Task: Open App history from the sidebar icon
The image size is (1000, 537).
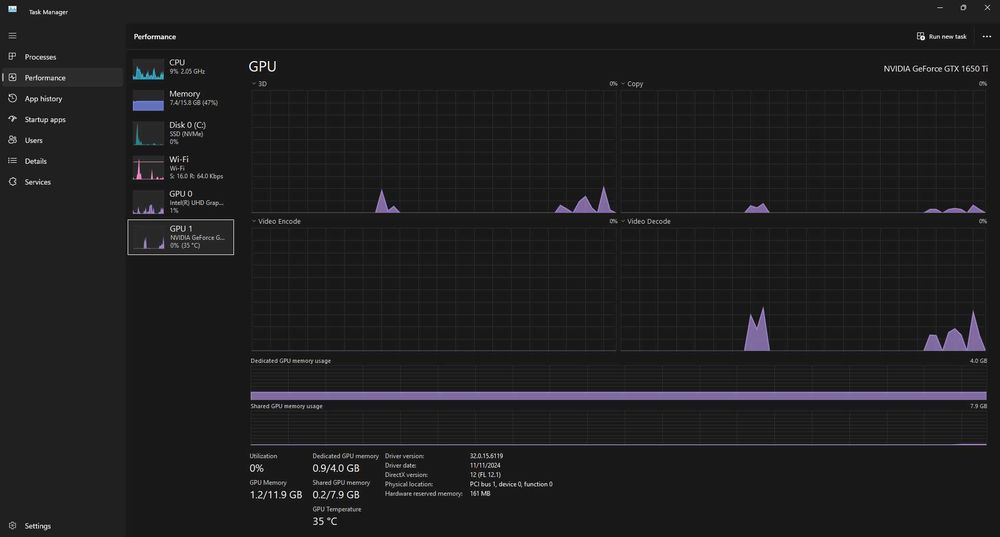Action: coord(12,98)
